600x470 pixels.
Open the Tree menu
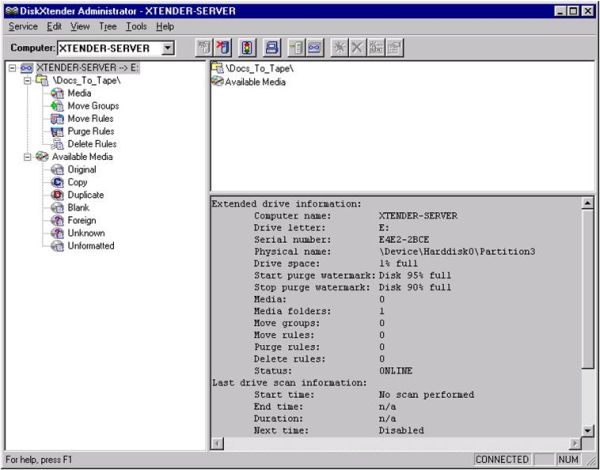[x=108, y=26]
